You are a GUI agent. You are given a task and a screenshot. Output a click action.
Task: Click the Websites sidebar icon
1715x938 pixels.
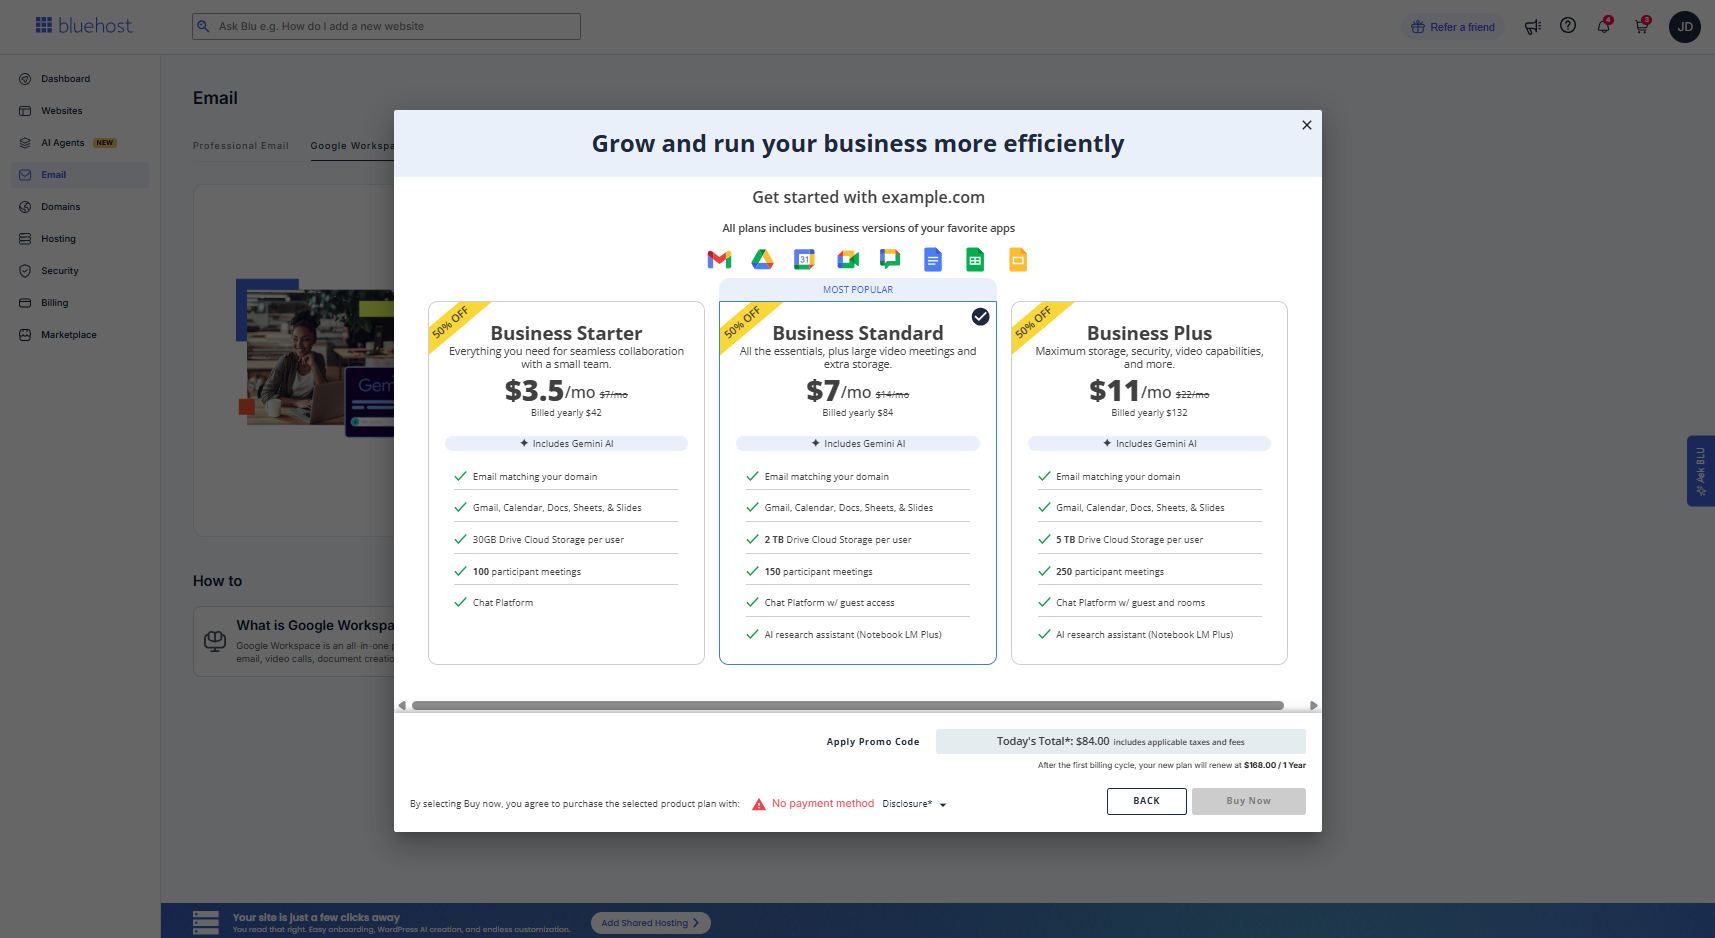click(25, 111)
